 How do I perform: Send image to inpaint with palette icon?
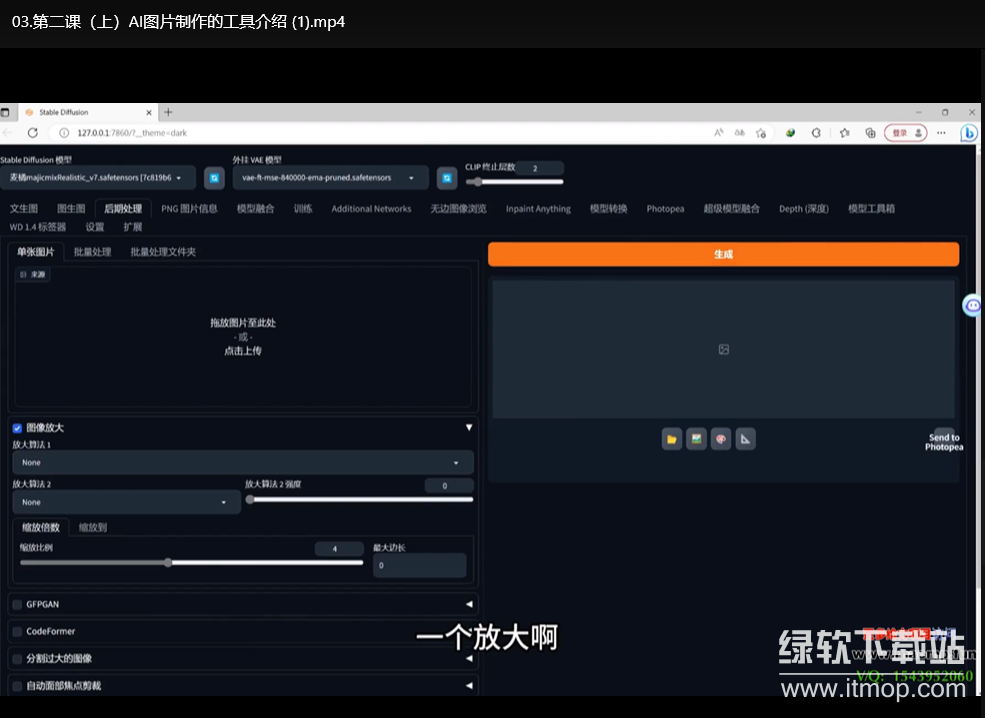click(721, 439)
